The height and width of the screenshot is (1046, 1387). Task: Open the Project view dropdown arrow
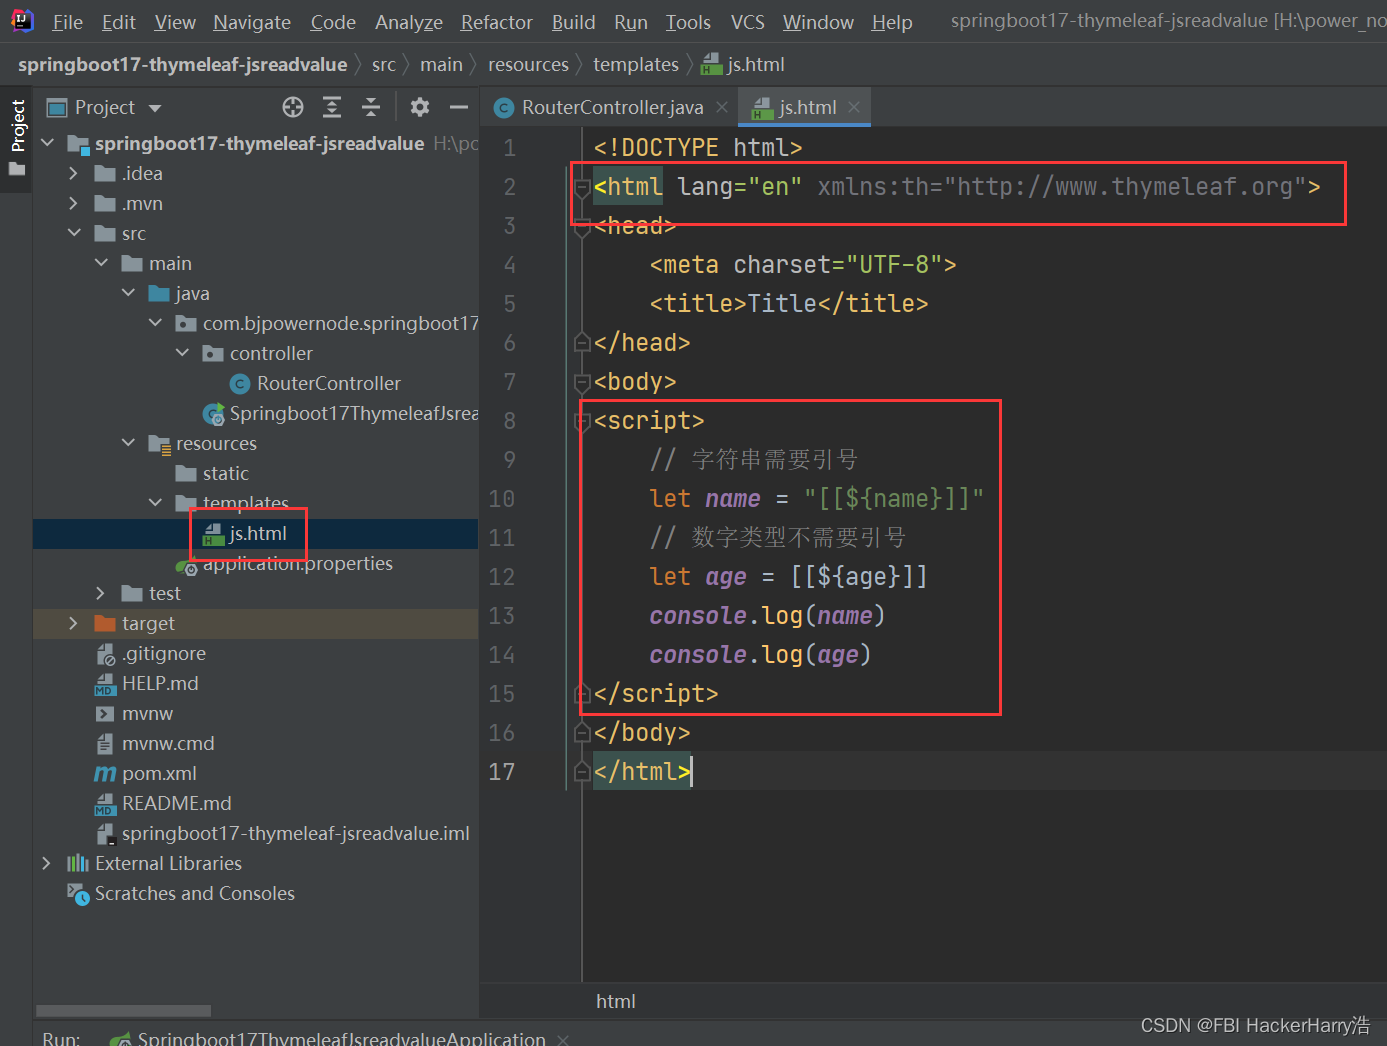(155, 108)
